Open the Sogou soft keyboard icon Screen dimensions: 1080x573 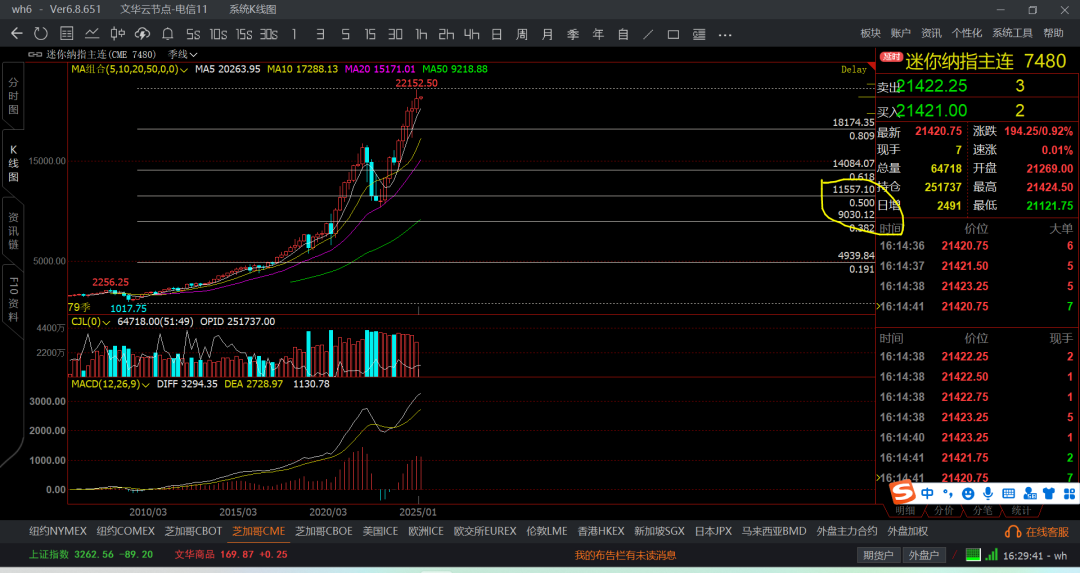[x=1008, y=493]
